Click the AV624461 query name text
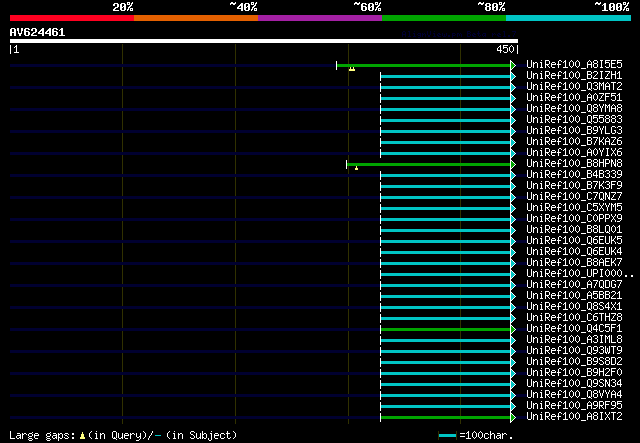The height and width of the screenshot is (443, 640). pyautogui.click(x=37, y=32)
